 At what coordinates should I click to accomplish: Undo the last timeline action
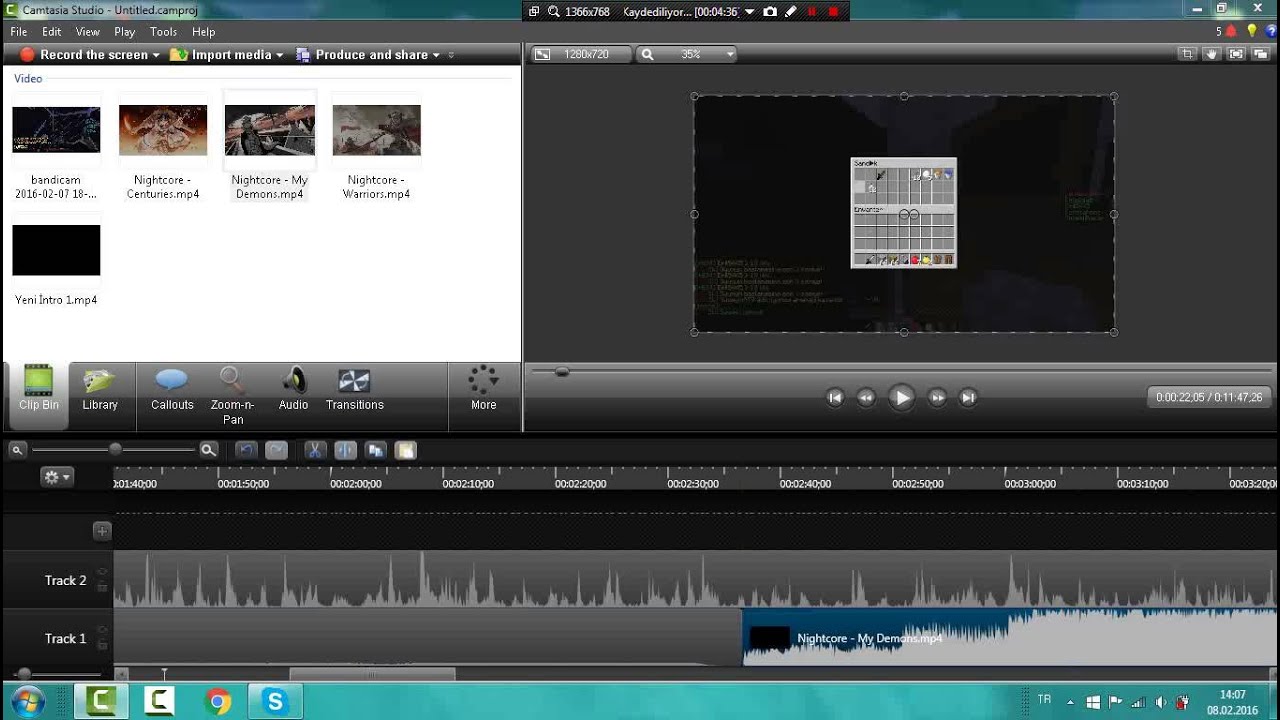pos(245,450)
